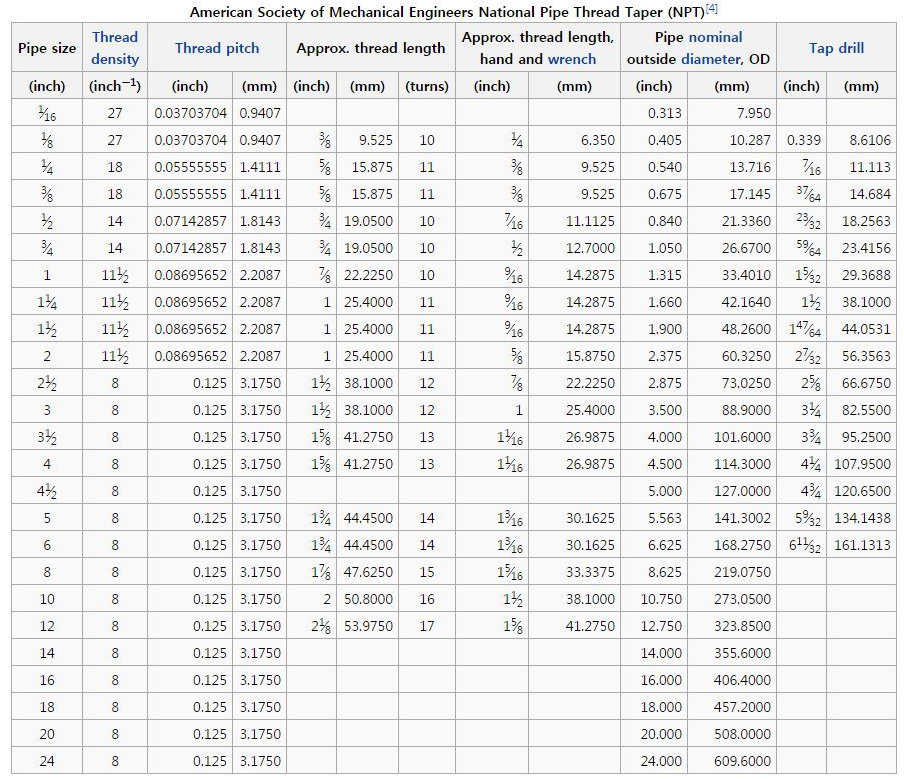Viewport: 904px width, 779px height.
Task: Follow the wrench link in the header
Action: tap(571, 59)
